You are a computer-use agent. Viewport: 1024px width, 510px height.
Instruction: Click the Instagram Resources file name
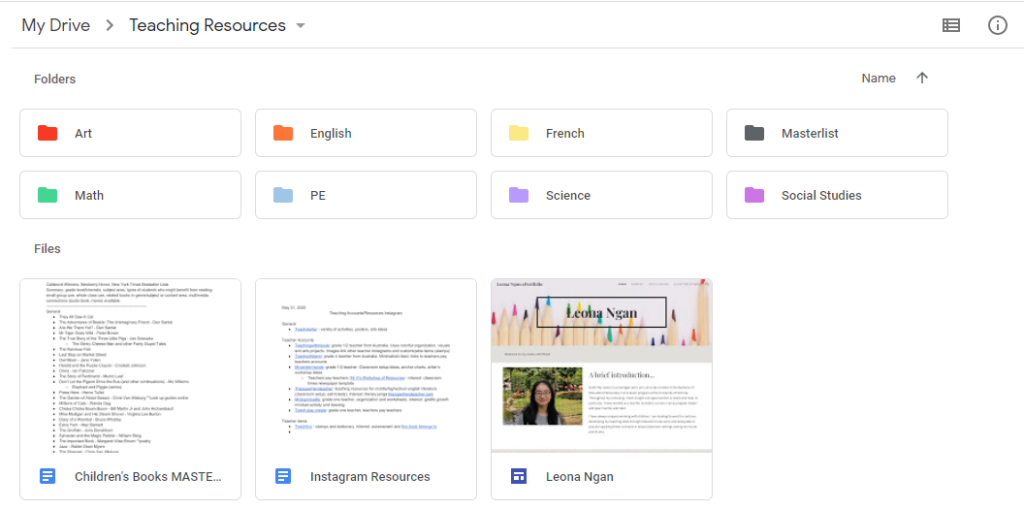tap(370, 477)
